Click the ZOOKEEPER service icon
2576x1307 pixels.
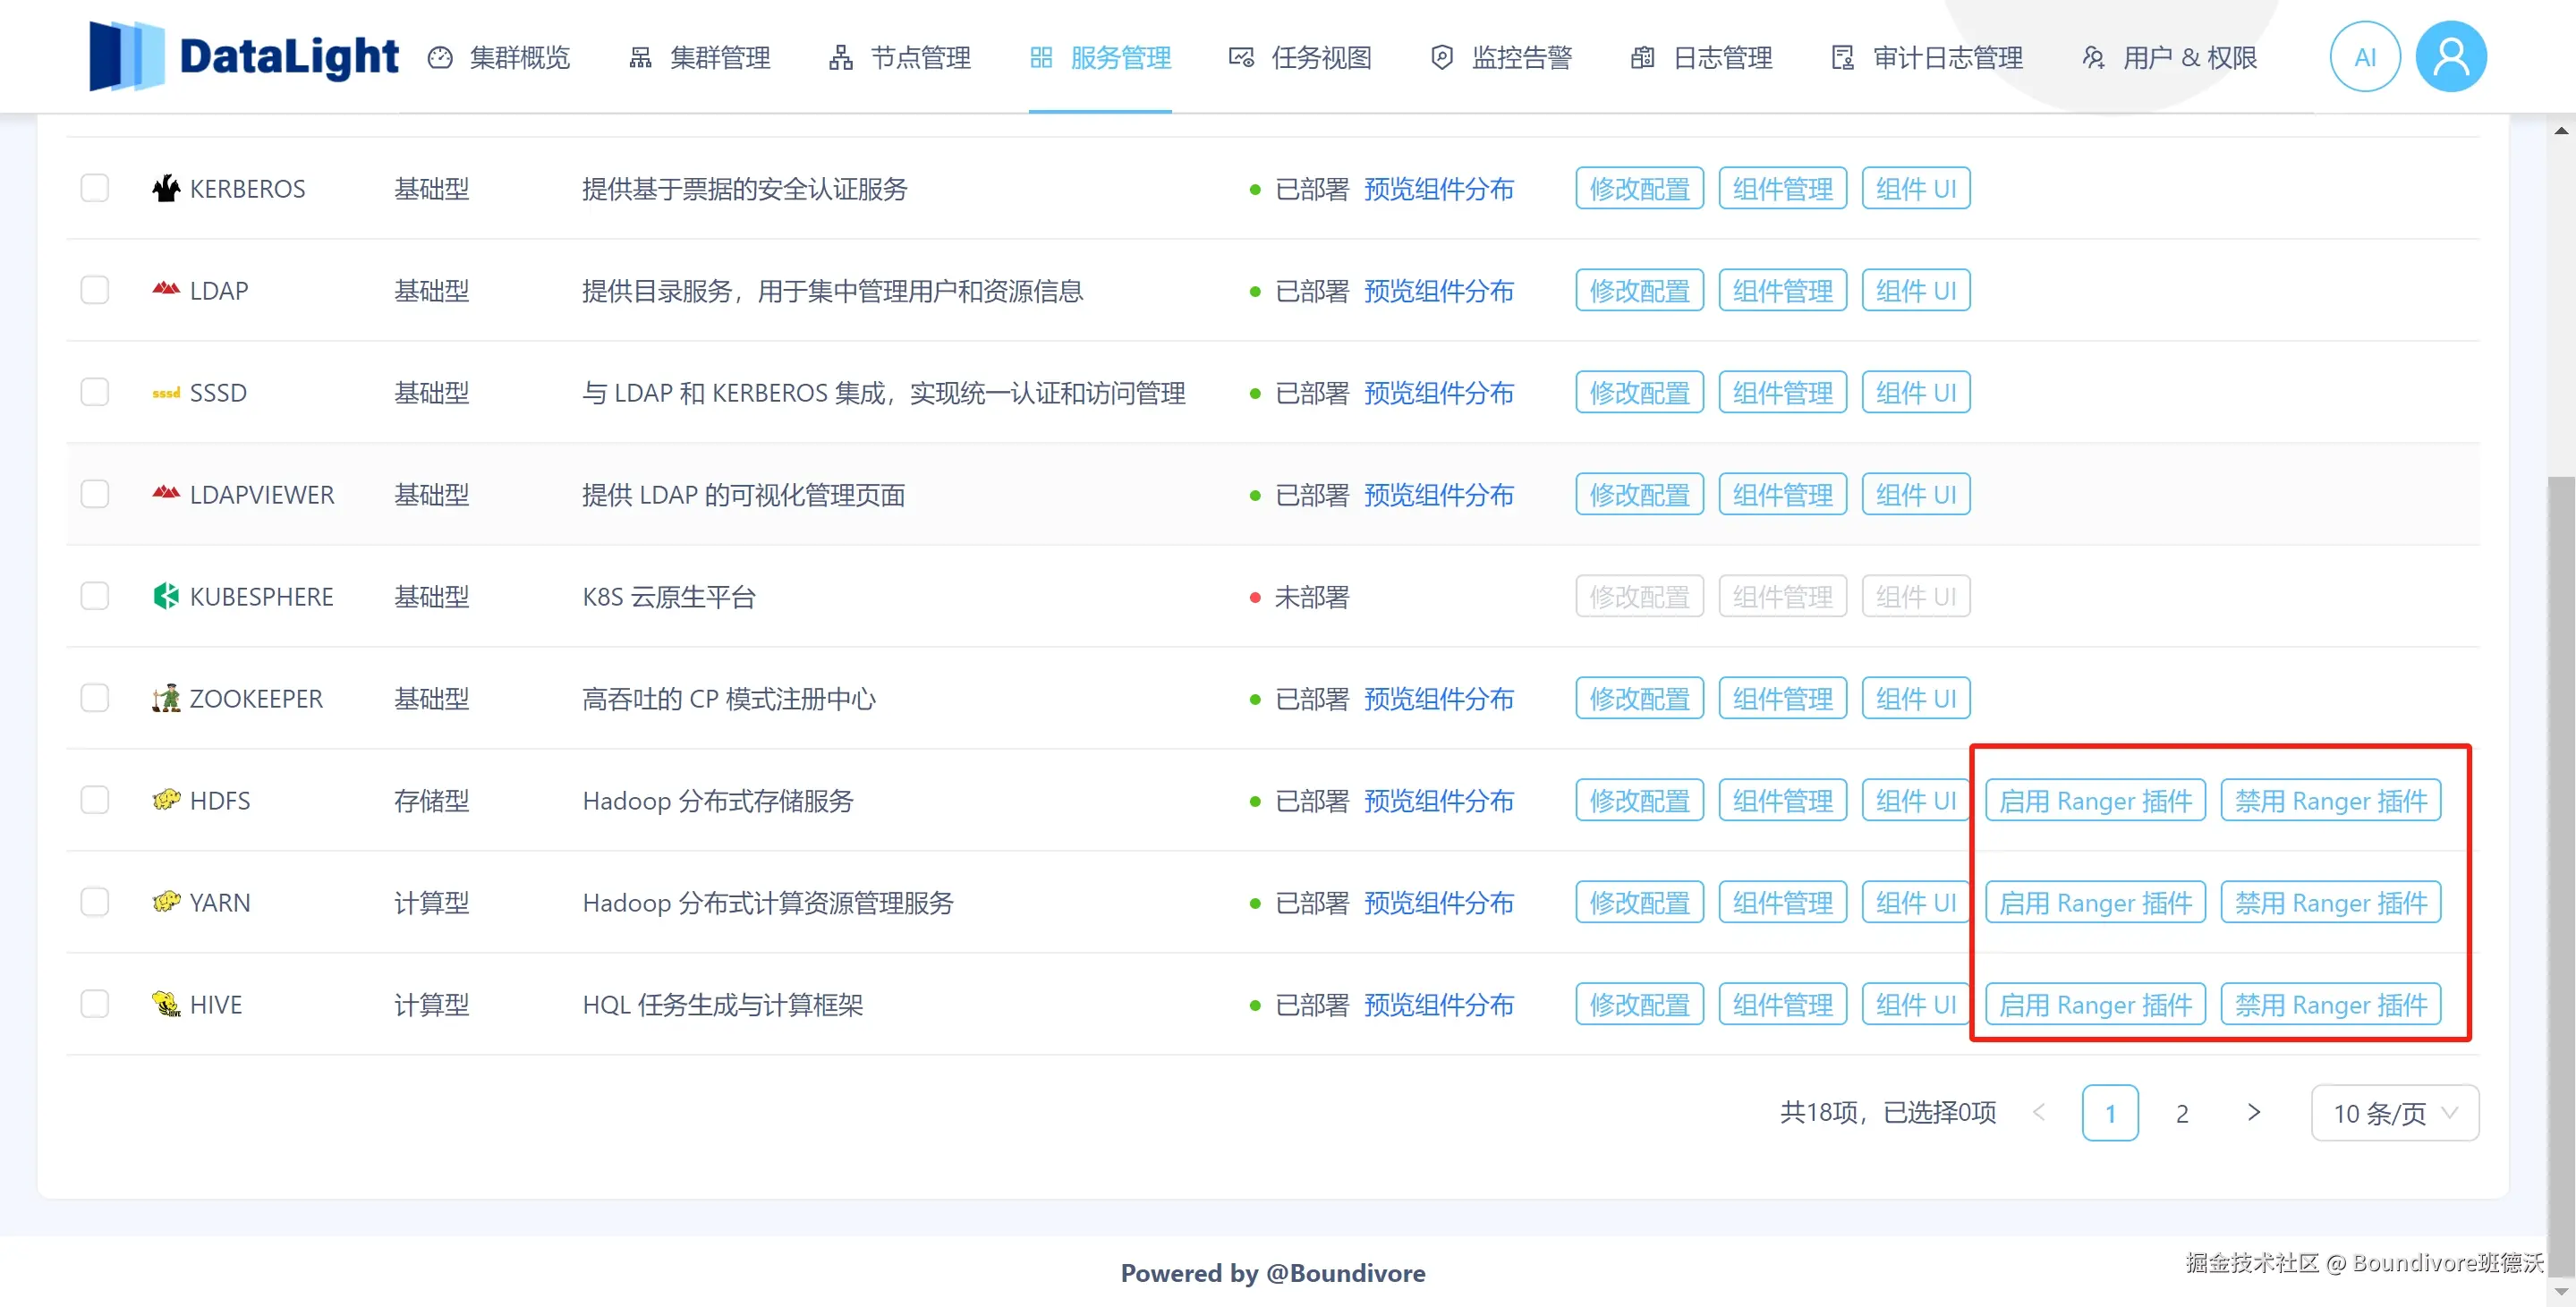click(x=166, y=698)
